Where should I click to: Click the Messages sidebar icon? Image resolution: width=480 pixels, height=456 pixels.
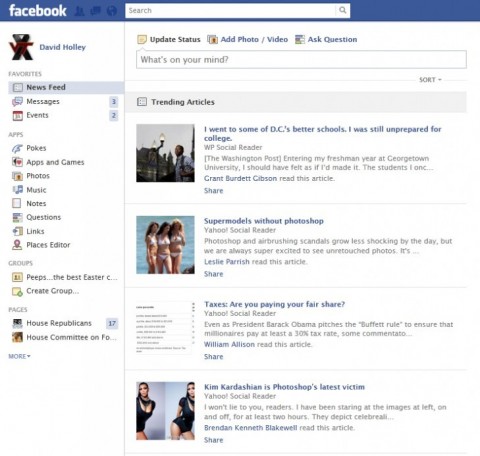[x=17, y=101]
